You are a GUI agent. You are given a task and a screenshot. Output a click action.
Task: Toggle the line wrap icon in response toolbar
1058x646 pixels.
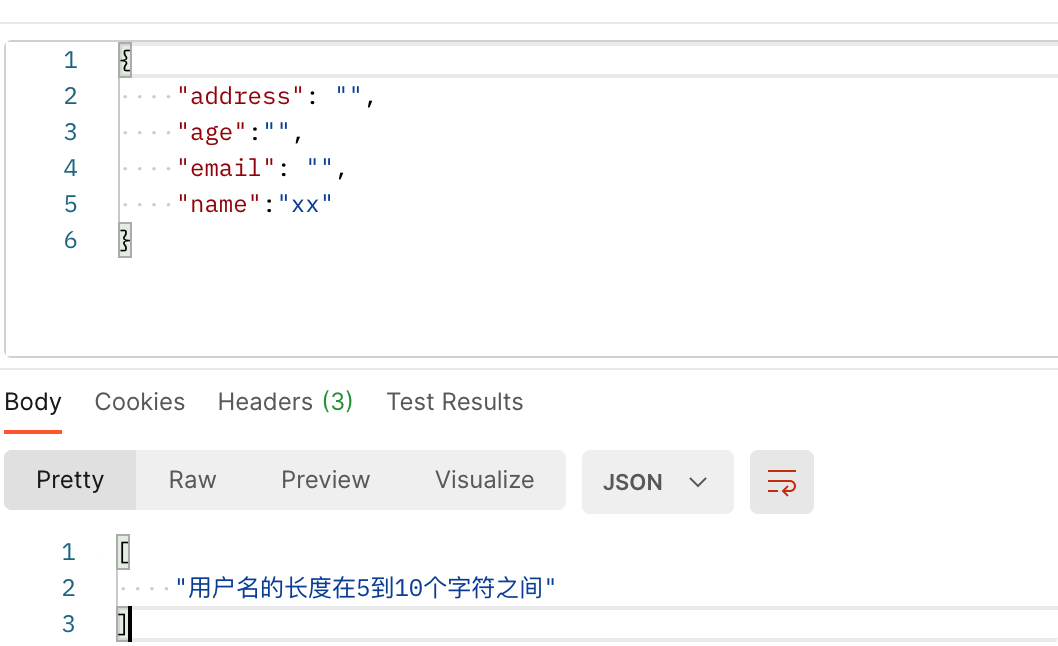pos(781,482)
